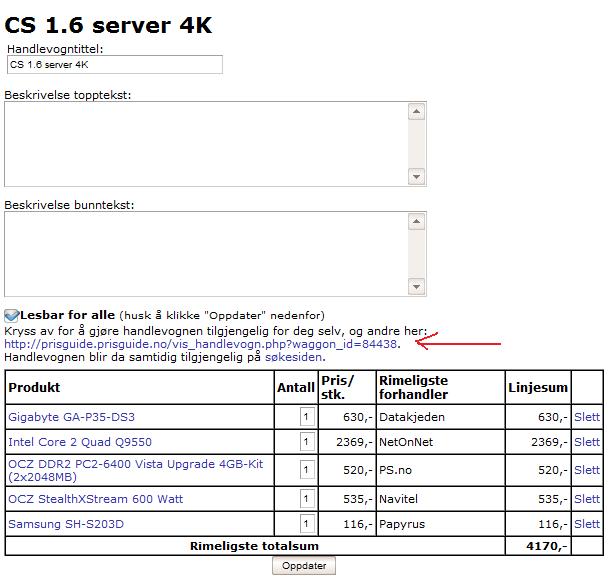Image resolution: width=608 pixels, height=582 pixels.
Task: Open the OCZ StealthXStream 600 Watt link
Action: click(x=95, y=499)
